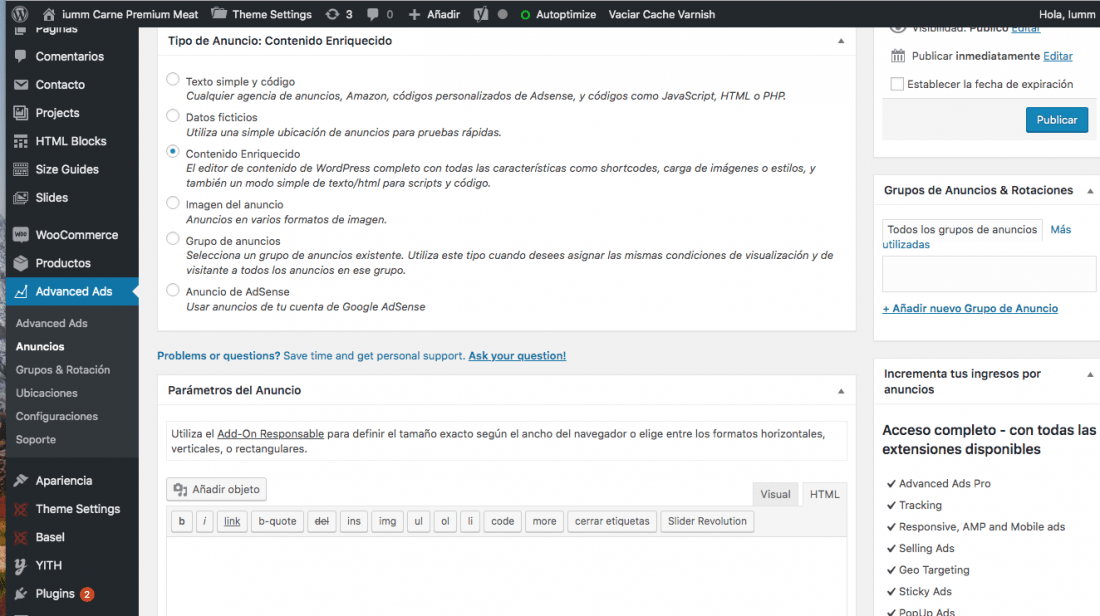The image size is (1100, 616).
Task: Click the Slider Revolution quicktag button
Action: tap(707, 521)
